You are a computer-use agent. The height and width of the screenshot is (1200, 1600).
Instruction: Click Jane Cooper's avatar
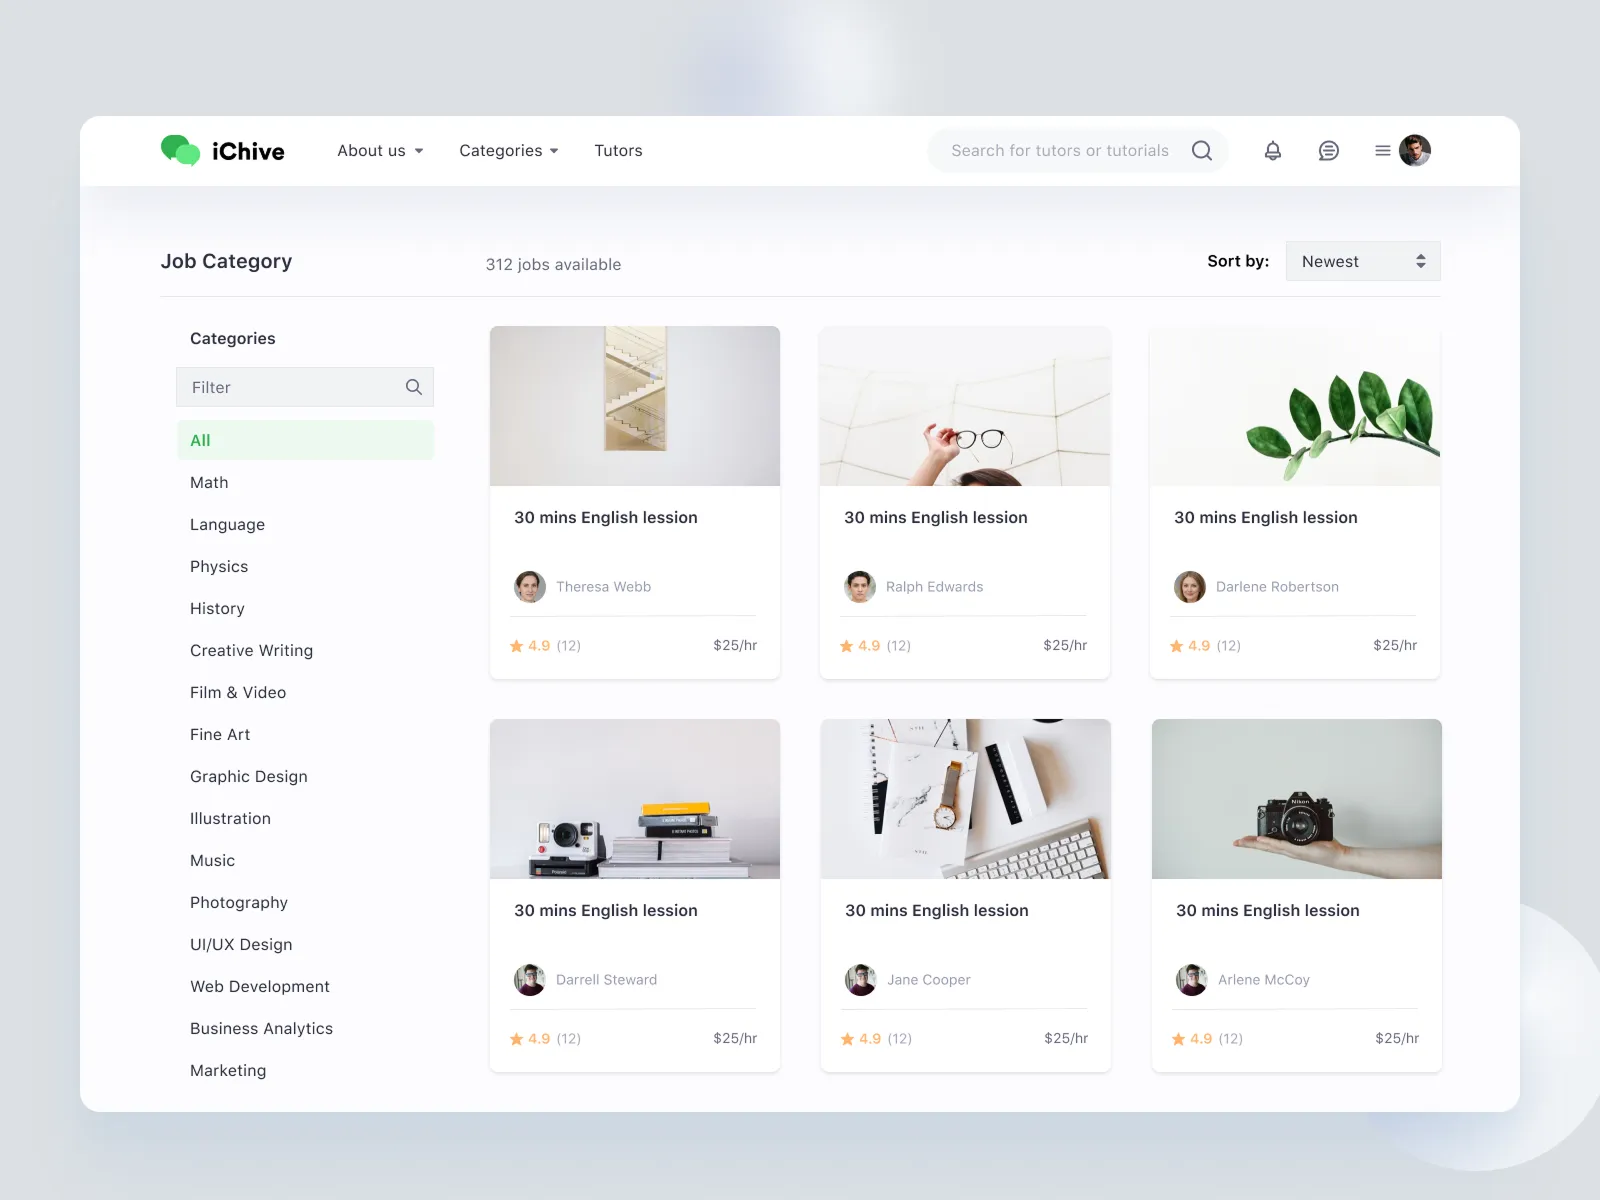click(861, 980)
